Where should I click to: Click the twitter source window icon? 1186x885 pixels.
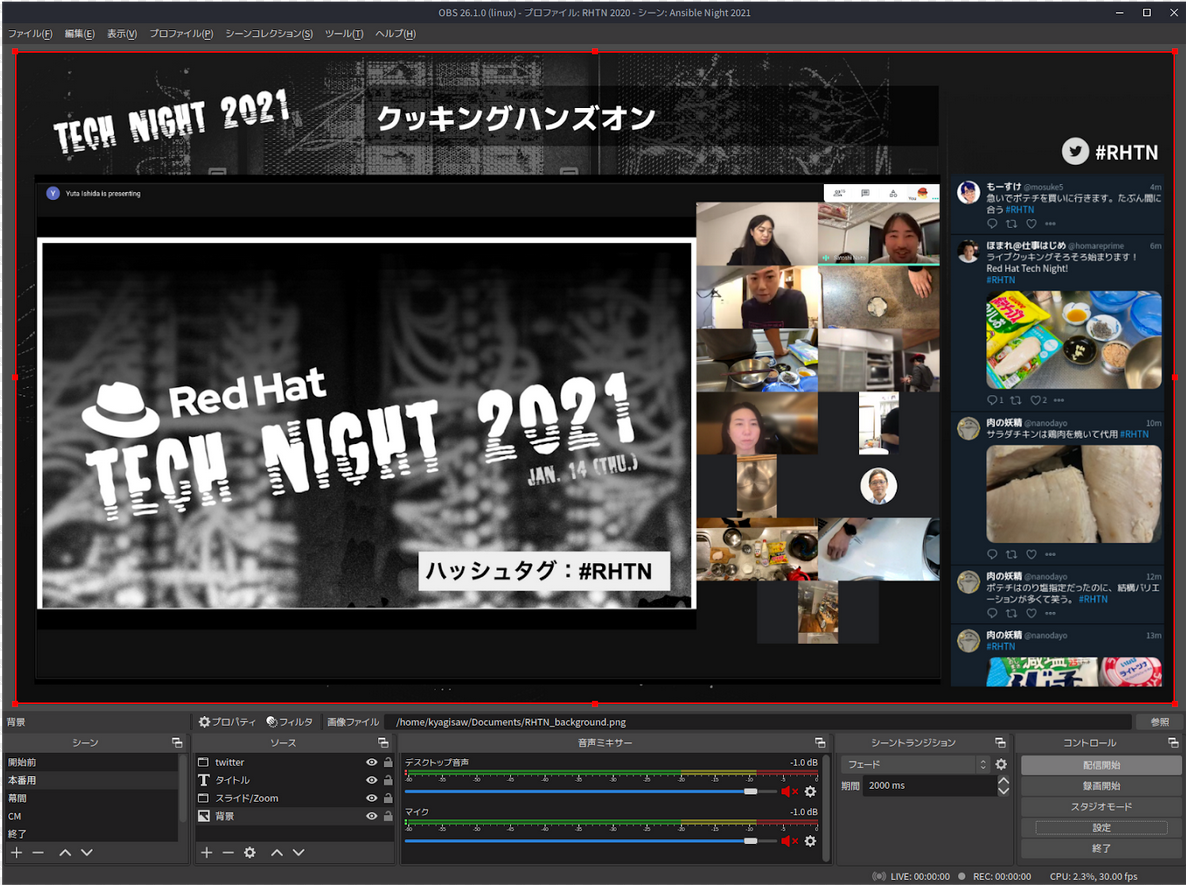(203, 762)
